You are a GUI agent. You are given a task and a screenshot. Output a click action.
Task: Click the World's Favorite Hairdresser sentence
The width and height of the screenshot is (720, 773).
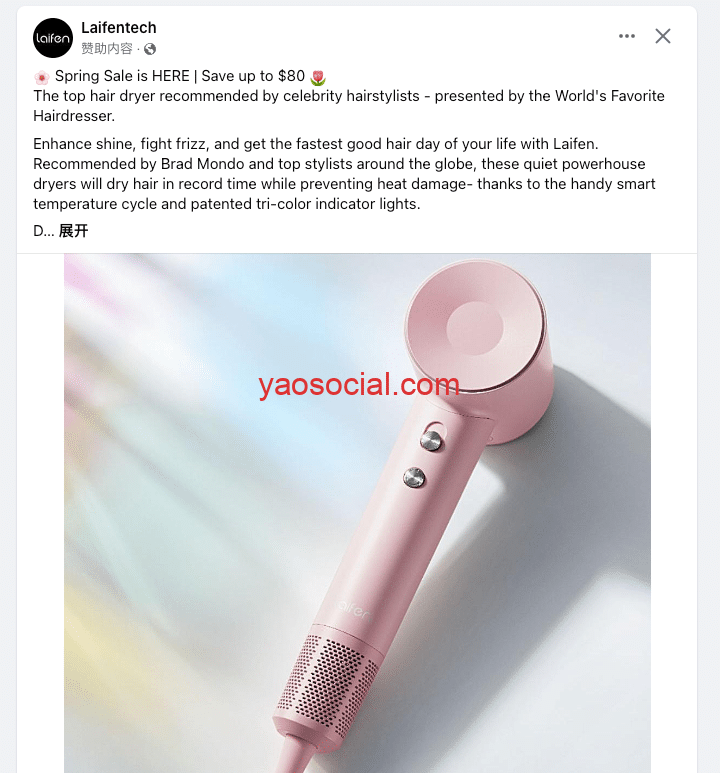tap(349, 106)
